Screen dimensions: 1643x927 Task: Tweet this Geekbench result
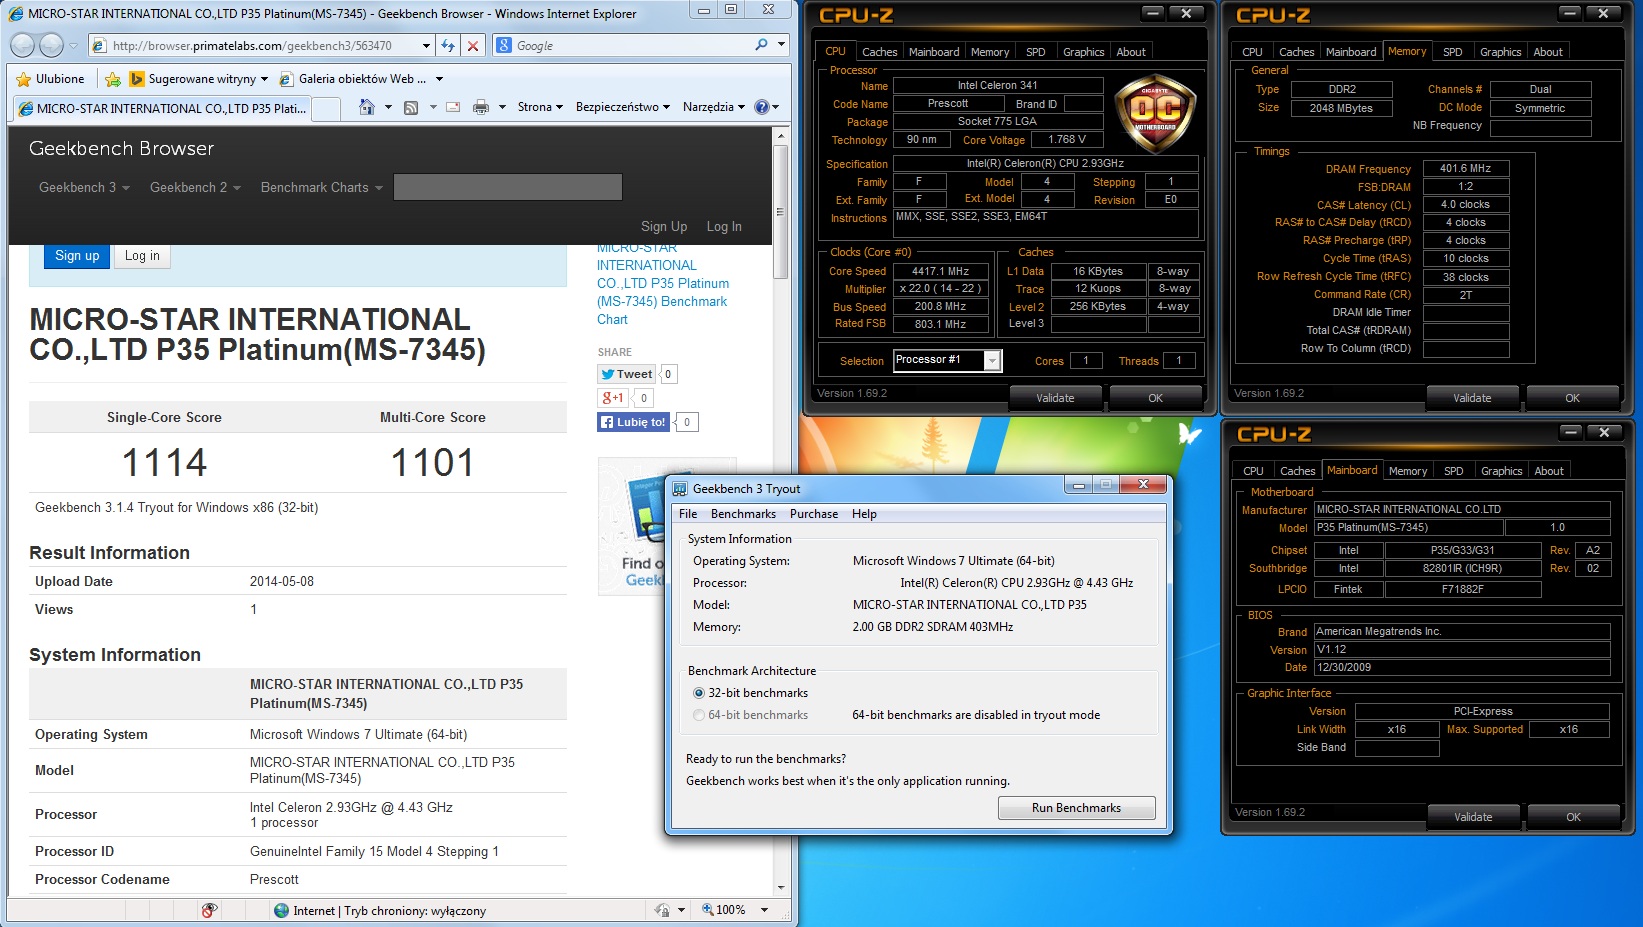tap(626, 374)
